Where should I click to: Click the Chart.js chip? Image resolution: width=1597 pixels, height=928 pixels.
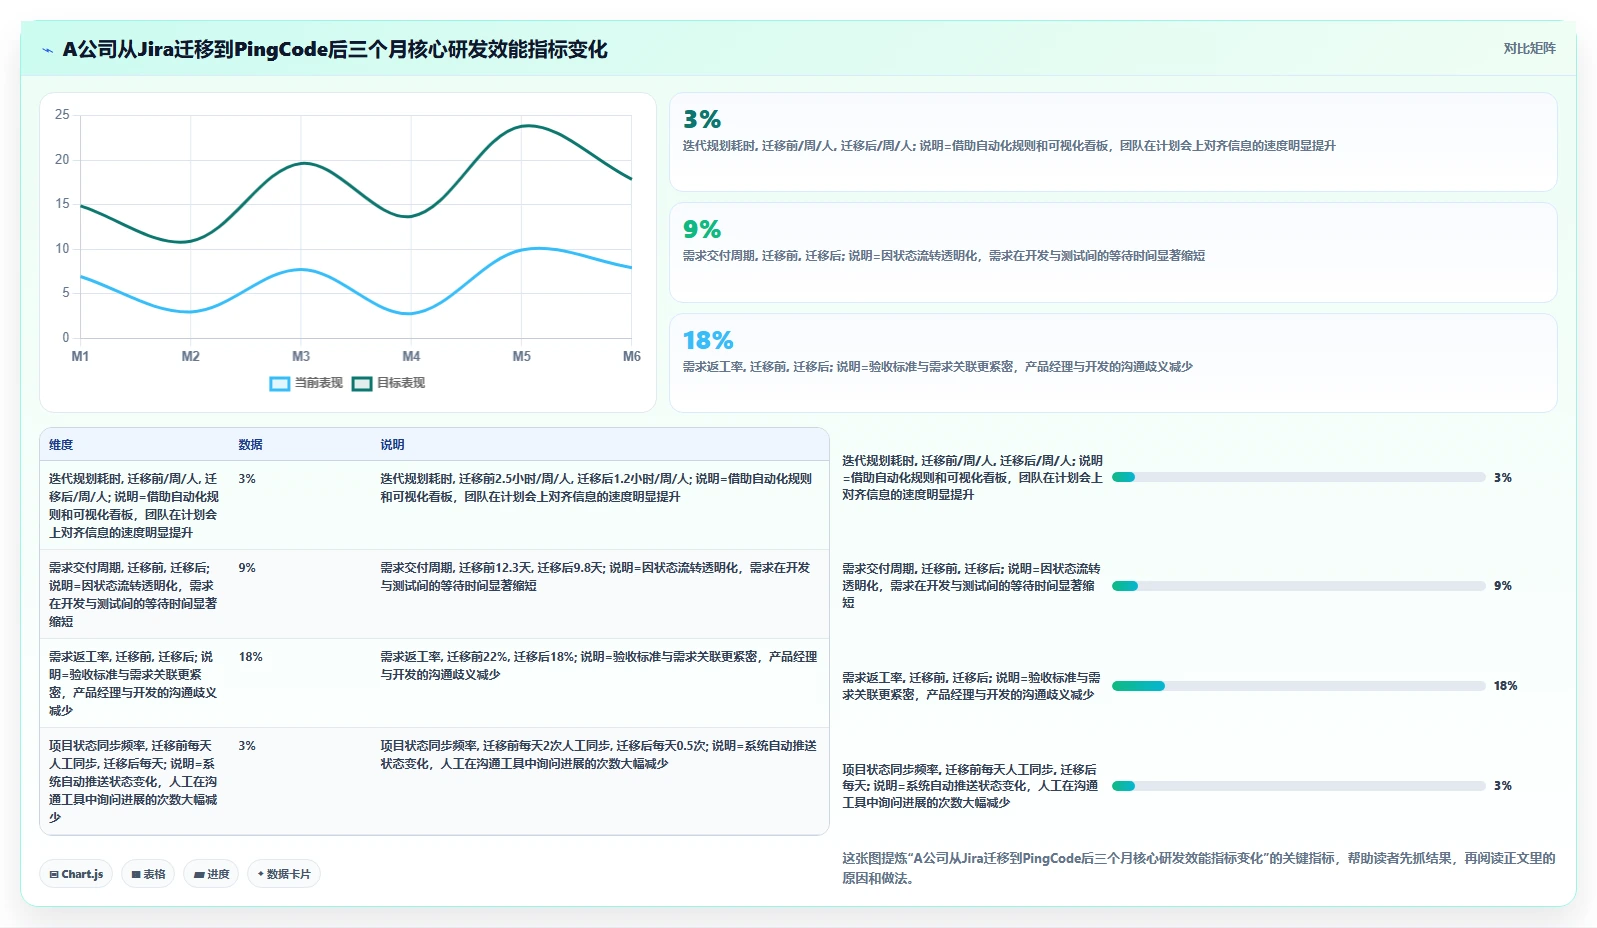[x=76, y=874]
